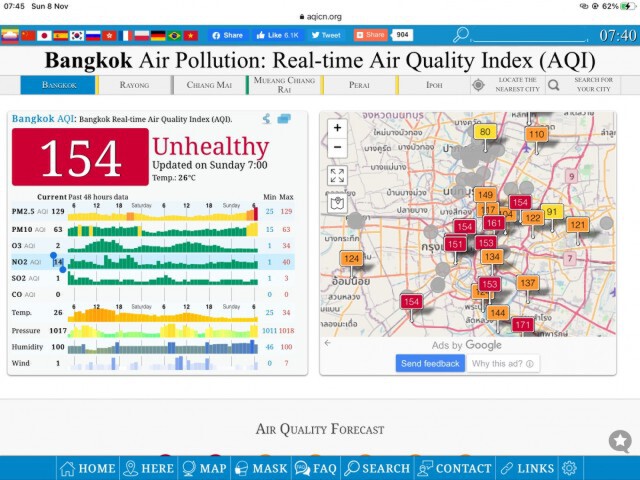Click the widget cards icon in the AQI panel
640x480 pixels.
[284, 119]
